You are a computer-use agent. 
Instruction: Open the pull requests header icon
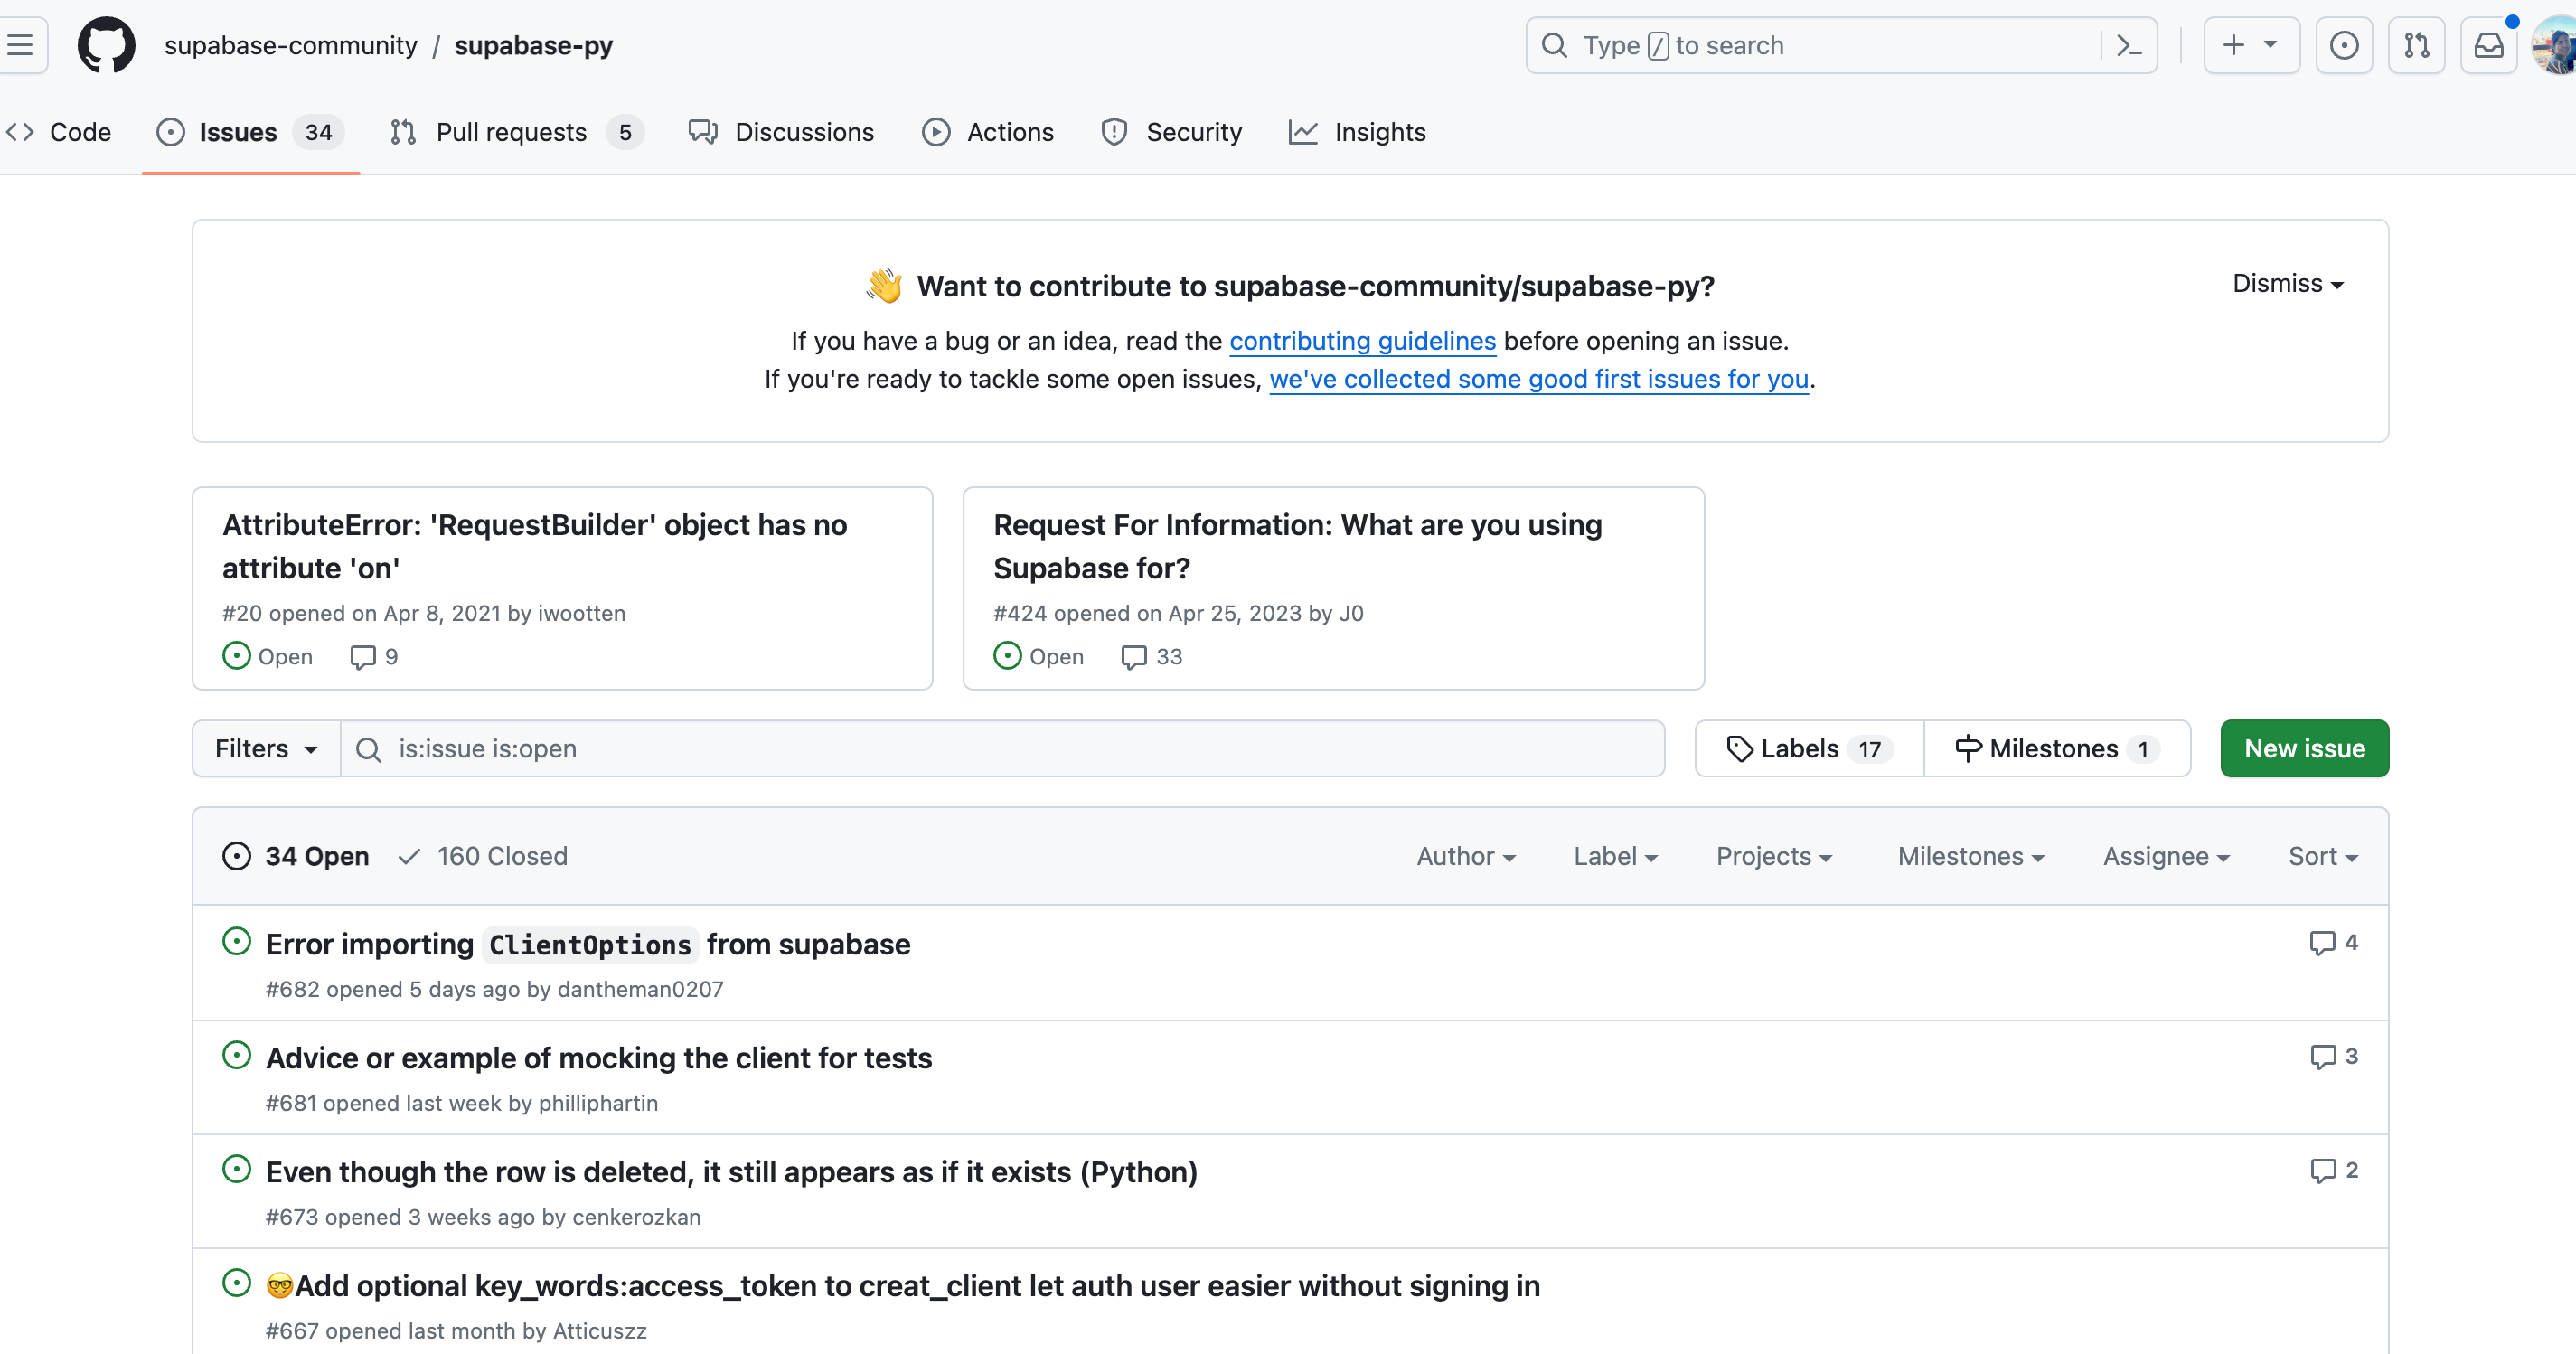point(2416,45)
